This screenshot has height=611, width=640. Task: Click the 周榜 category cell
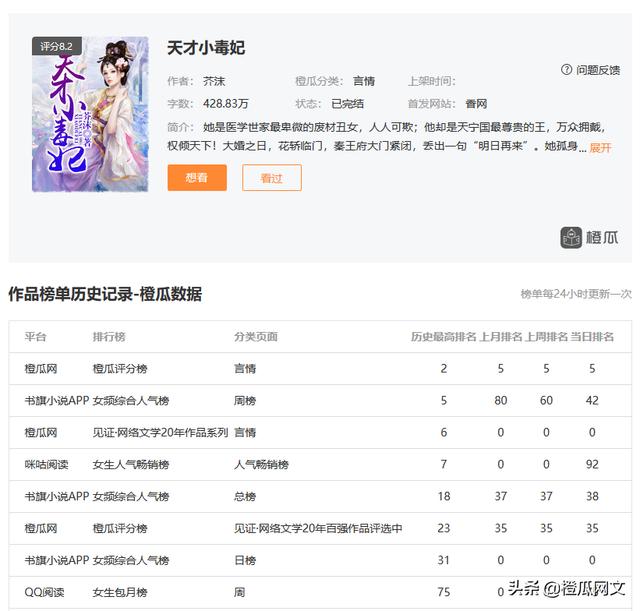(245, 400)
